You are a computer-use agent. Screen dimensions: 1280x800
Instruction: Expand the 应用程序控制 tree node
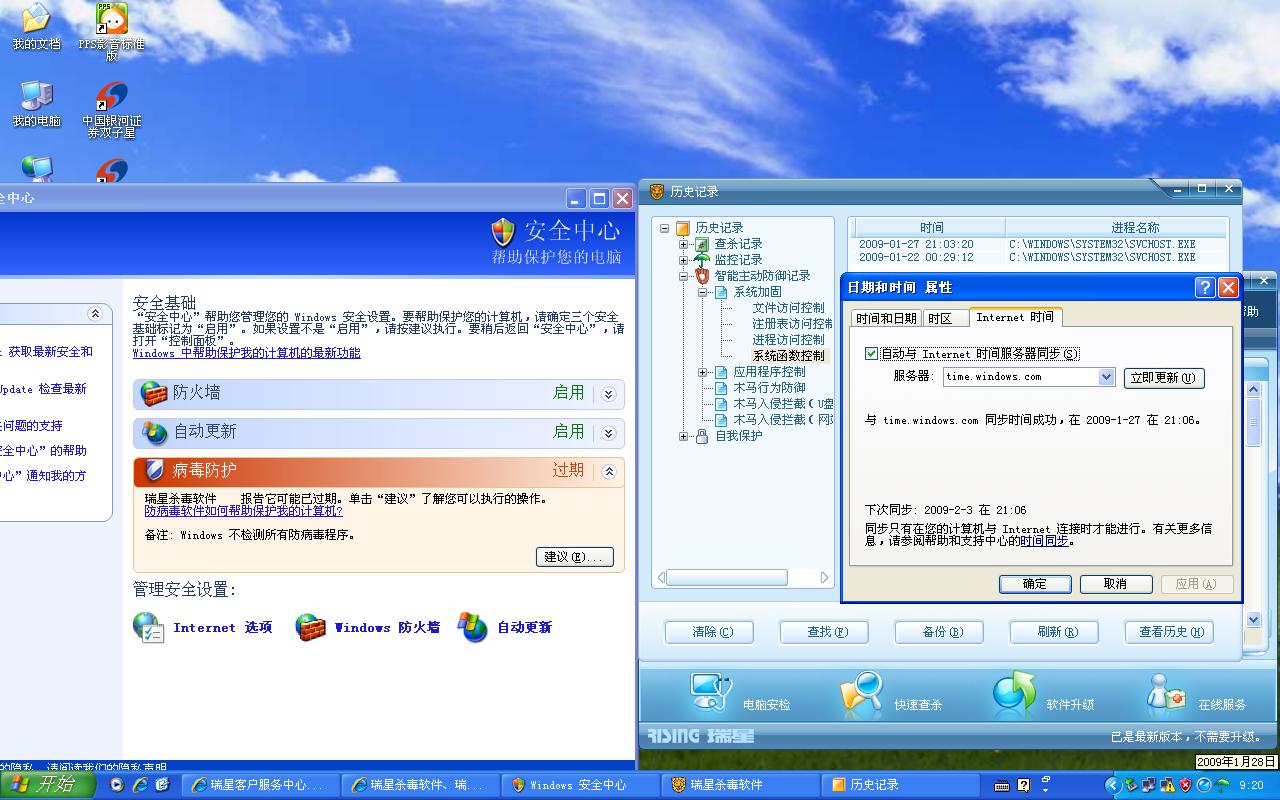703,372
